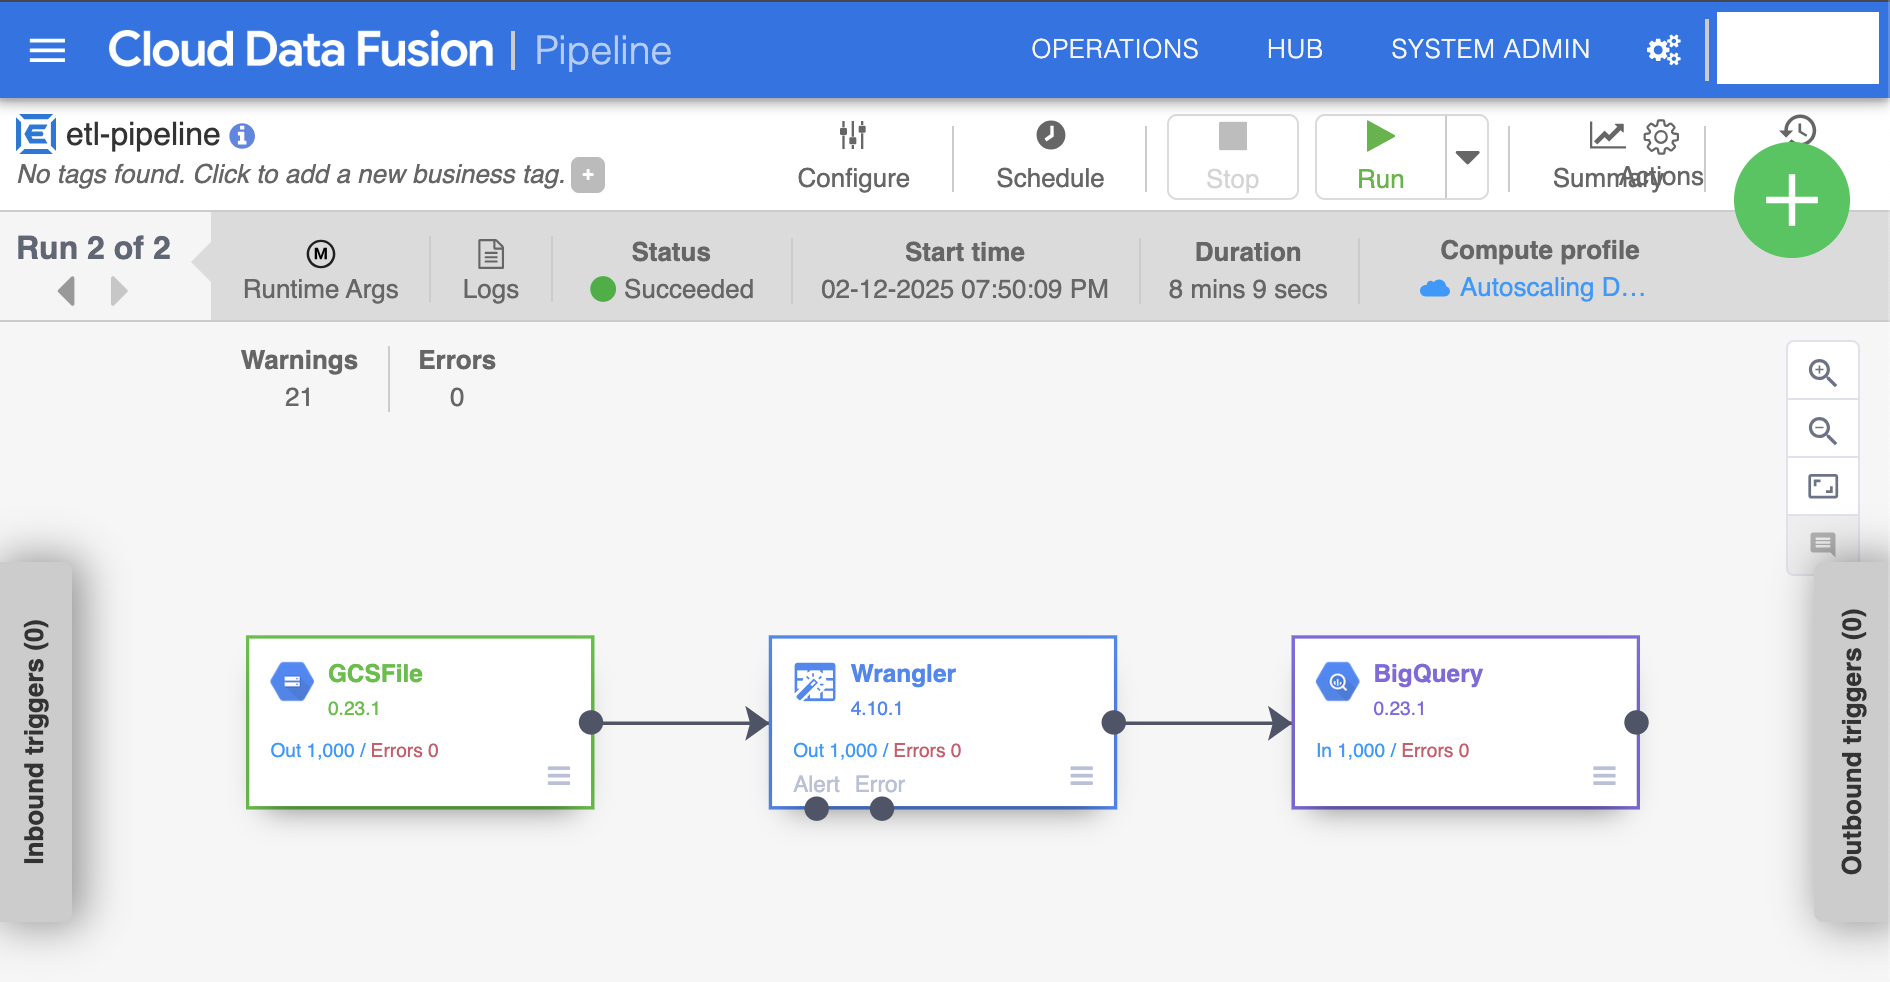Click the etl-pipeline info icon
Screen dimensions: 1890x982
pyautogui.click(x=240, y=134)
